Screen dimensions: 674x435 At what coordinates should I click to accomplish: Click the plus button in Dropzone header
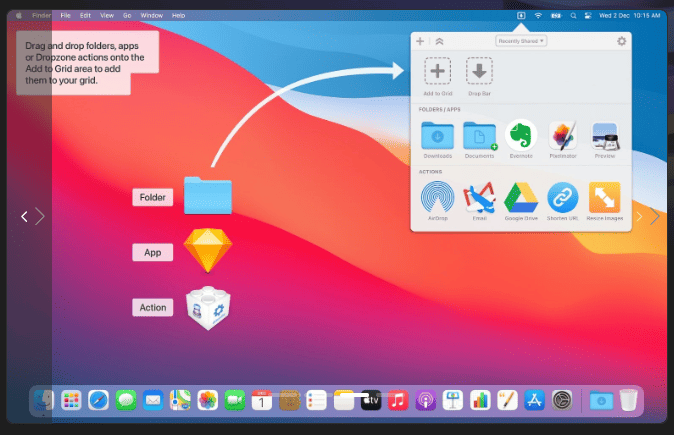(420, 41)
